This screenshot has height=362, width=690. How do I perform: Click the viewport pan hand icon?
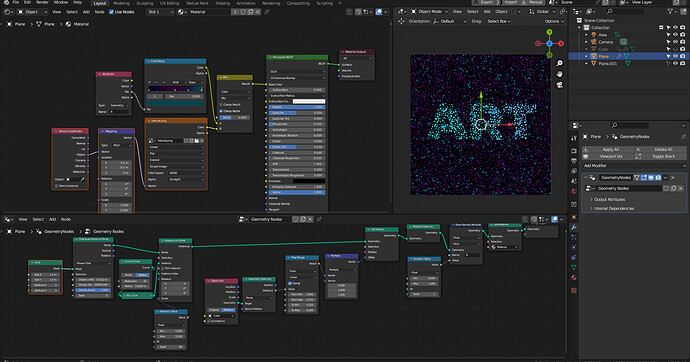click(x=559, y=74)
